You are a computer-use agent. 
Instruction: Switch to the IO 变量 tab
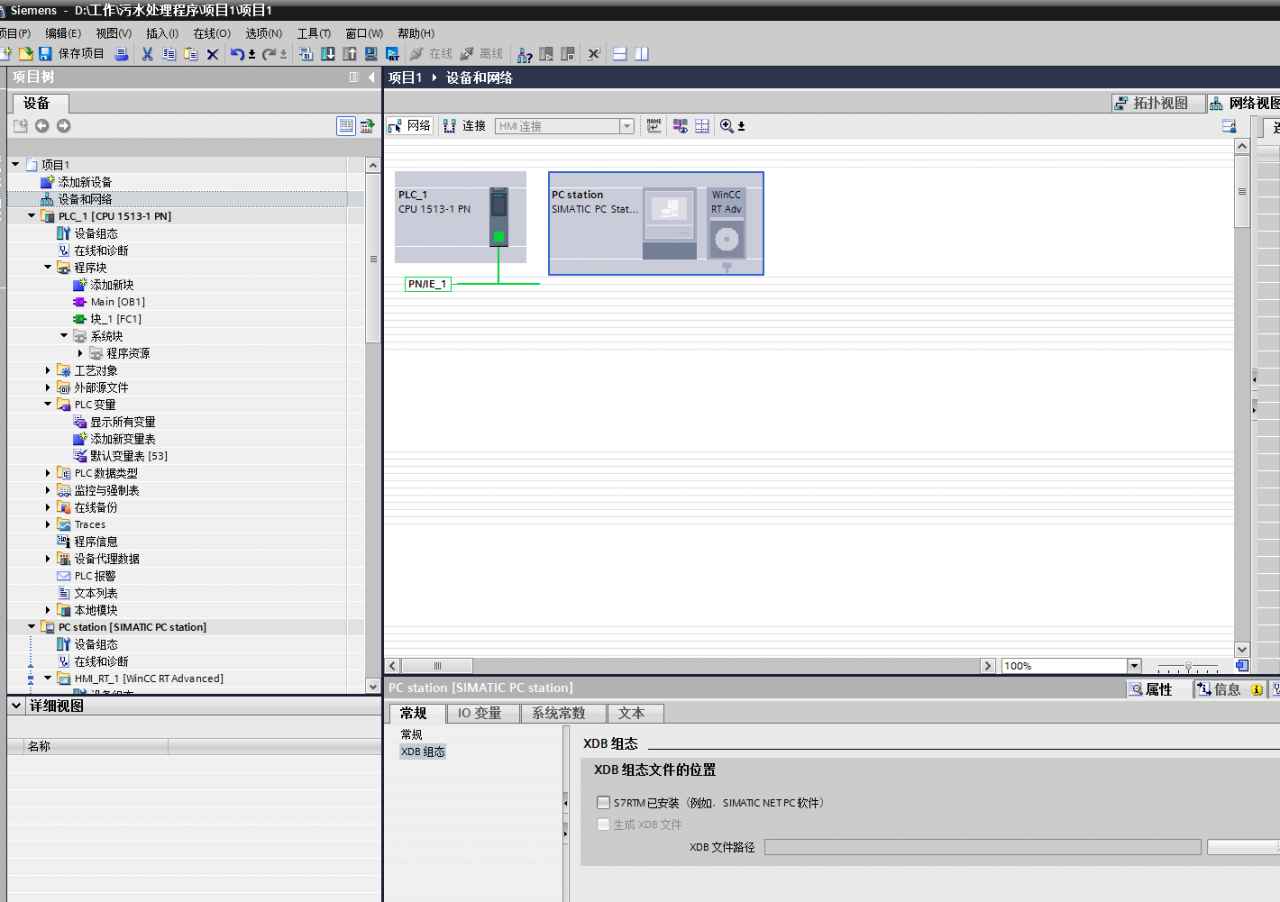tap(479, 713)
